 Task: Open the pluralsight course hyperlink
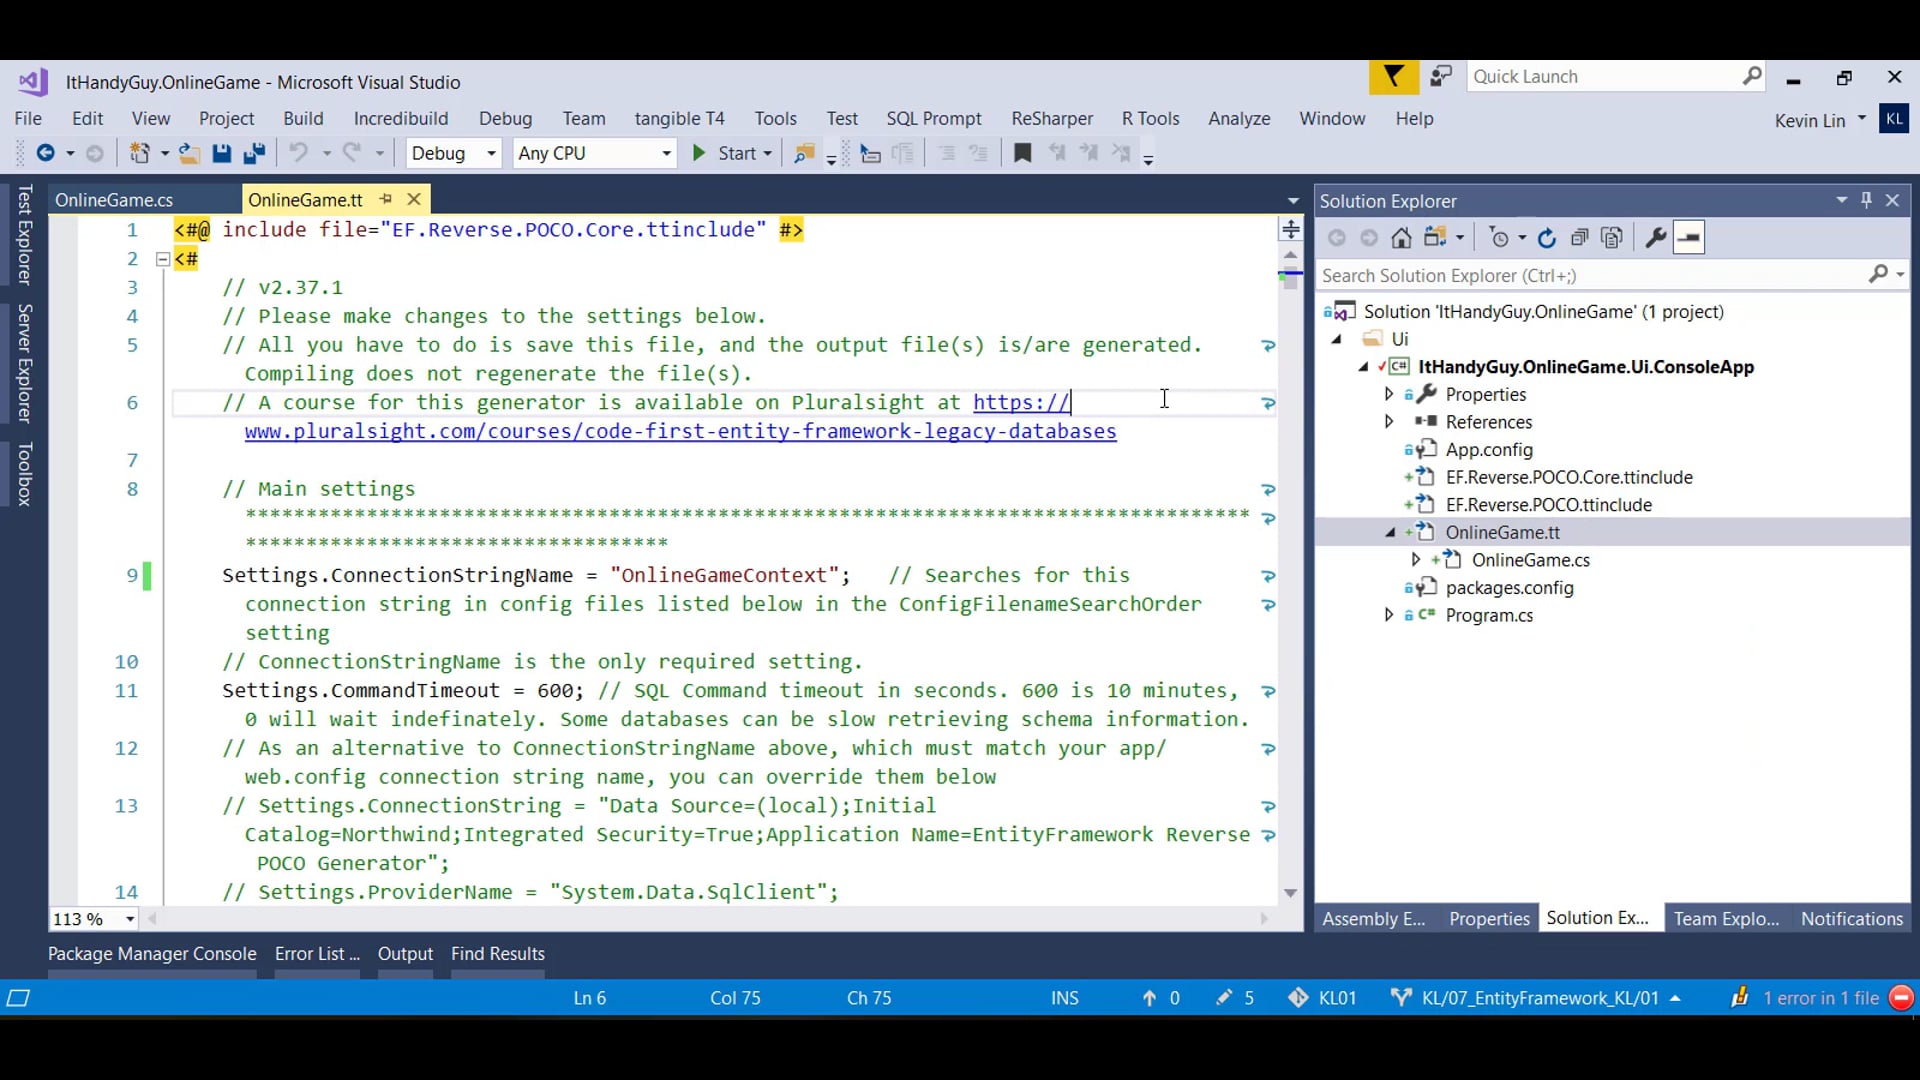[680, 431]
